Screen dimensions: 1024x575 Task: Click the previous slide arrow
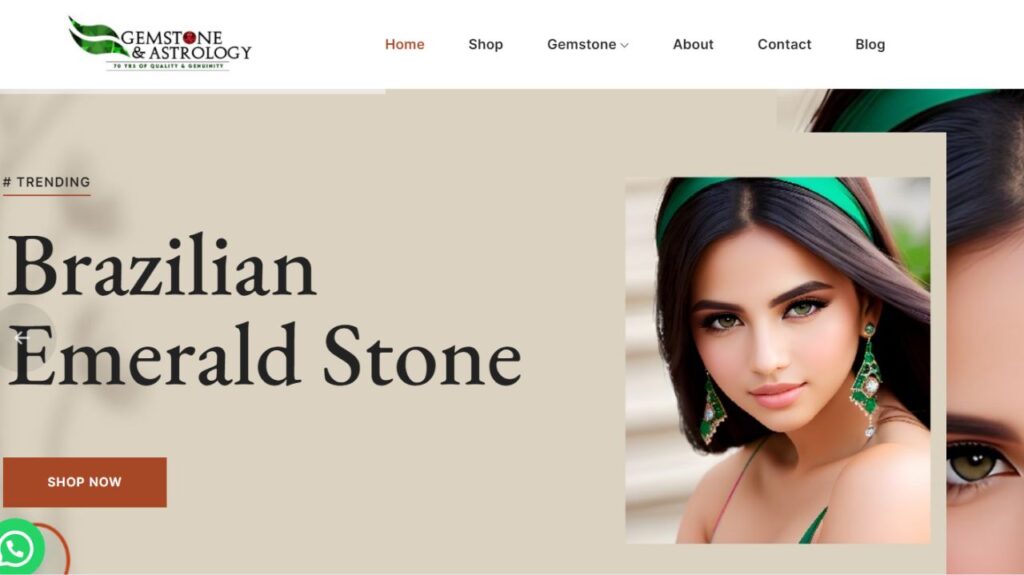(22, 338)
